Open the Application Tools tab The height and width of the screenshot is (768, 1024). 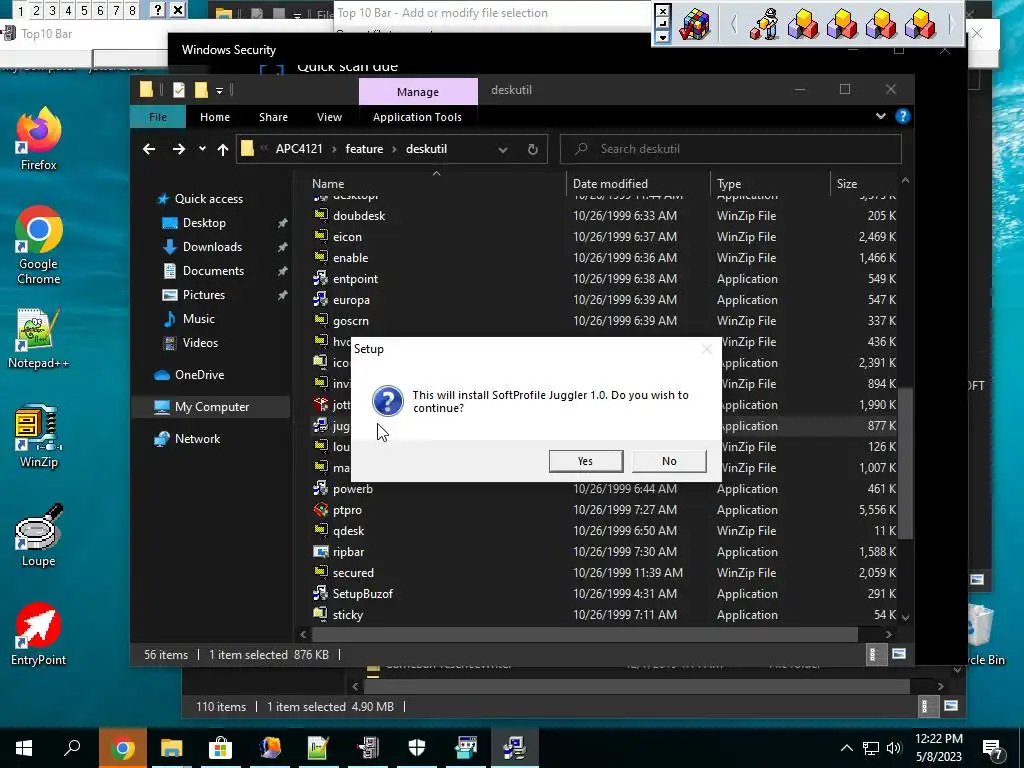click(x=417, y=117)
